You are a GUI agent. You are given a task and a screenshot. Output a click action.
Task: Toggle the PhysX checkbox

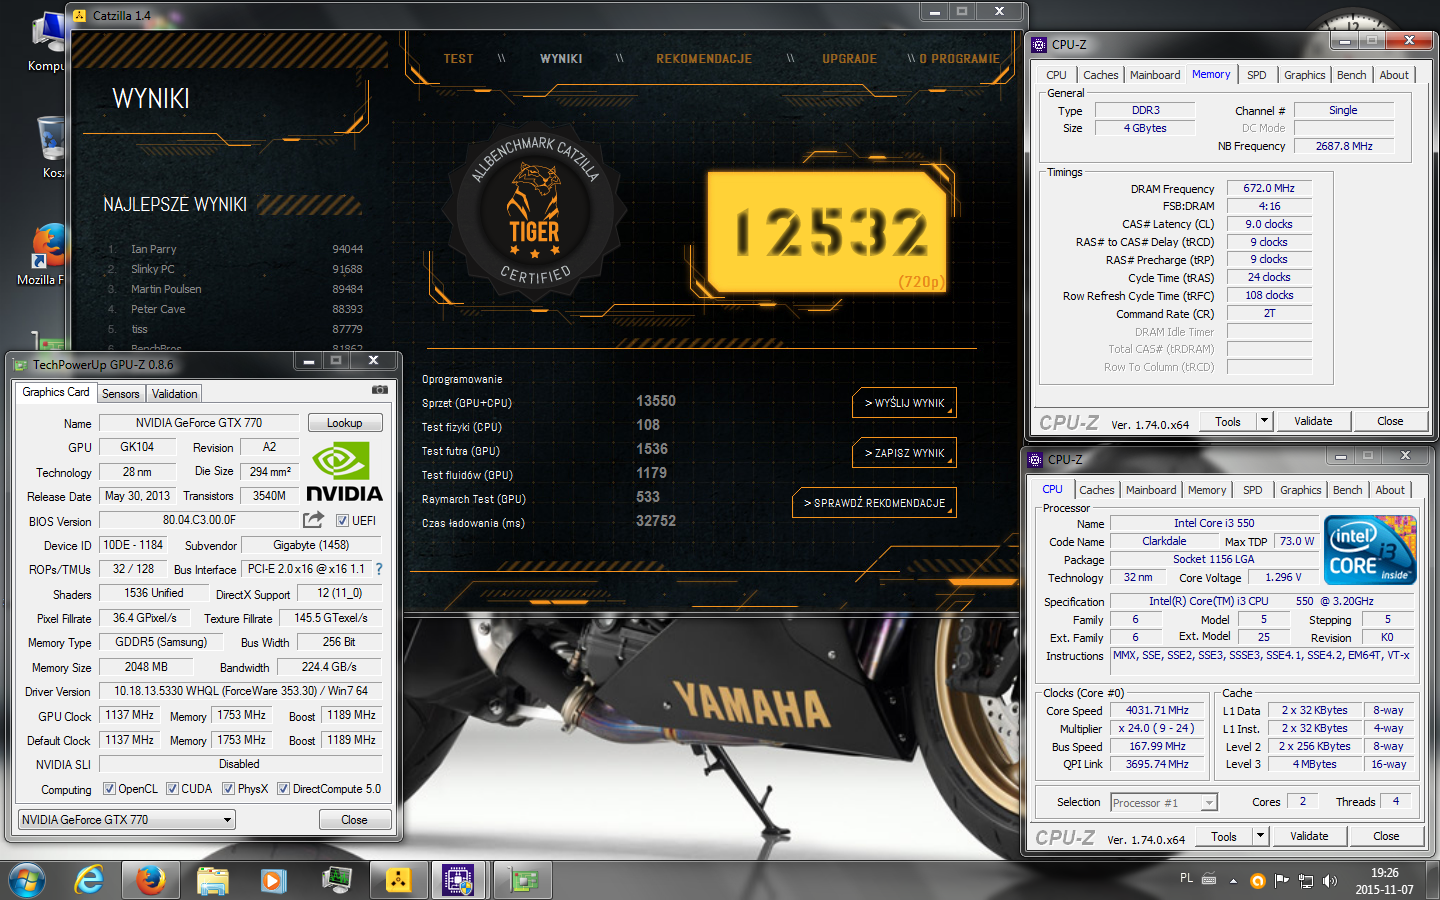[x=229, y=789]
